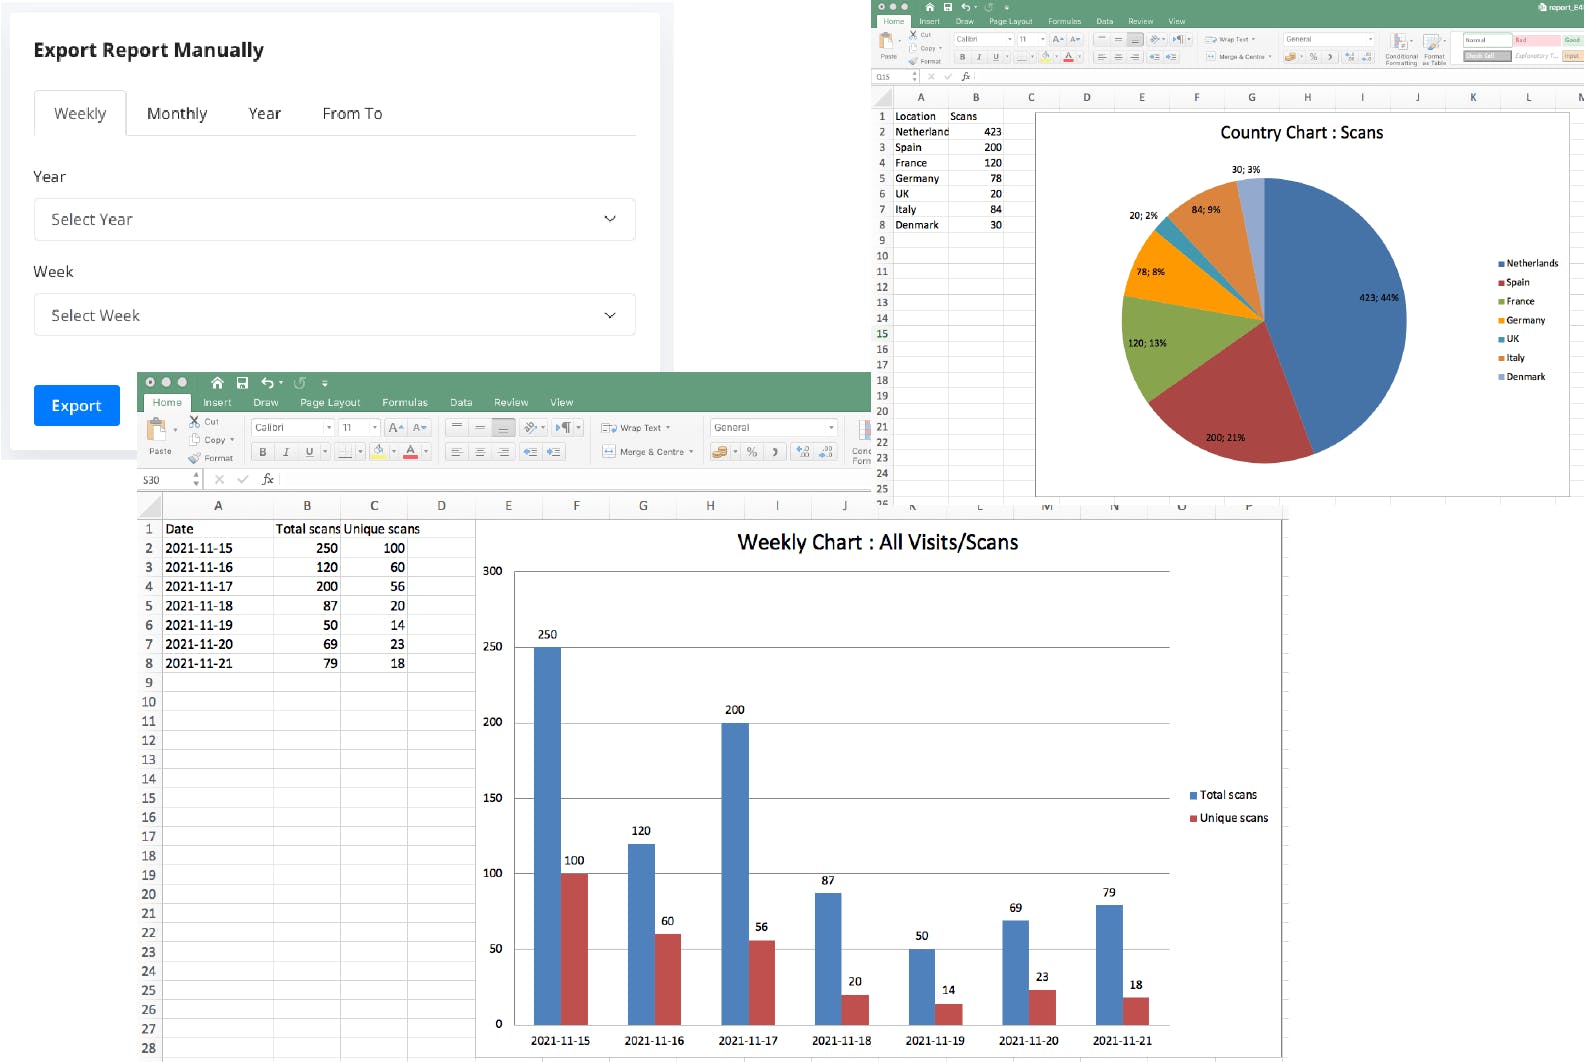Click Wrap Text in the weekly chart window
This screenshot has width=1585, height=1062.
(x=636, y=428)
